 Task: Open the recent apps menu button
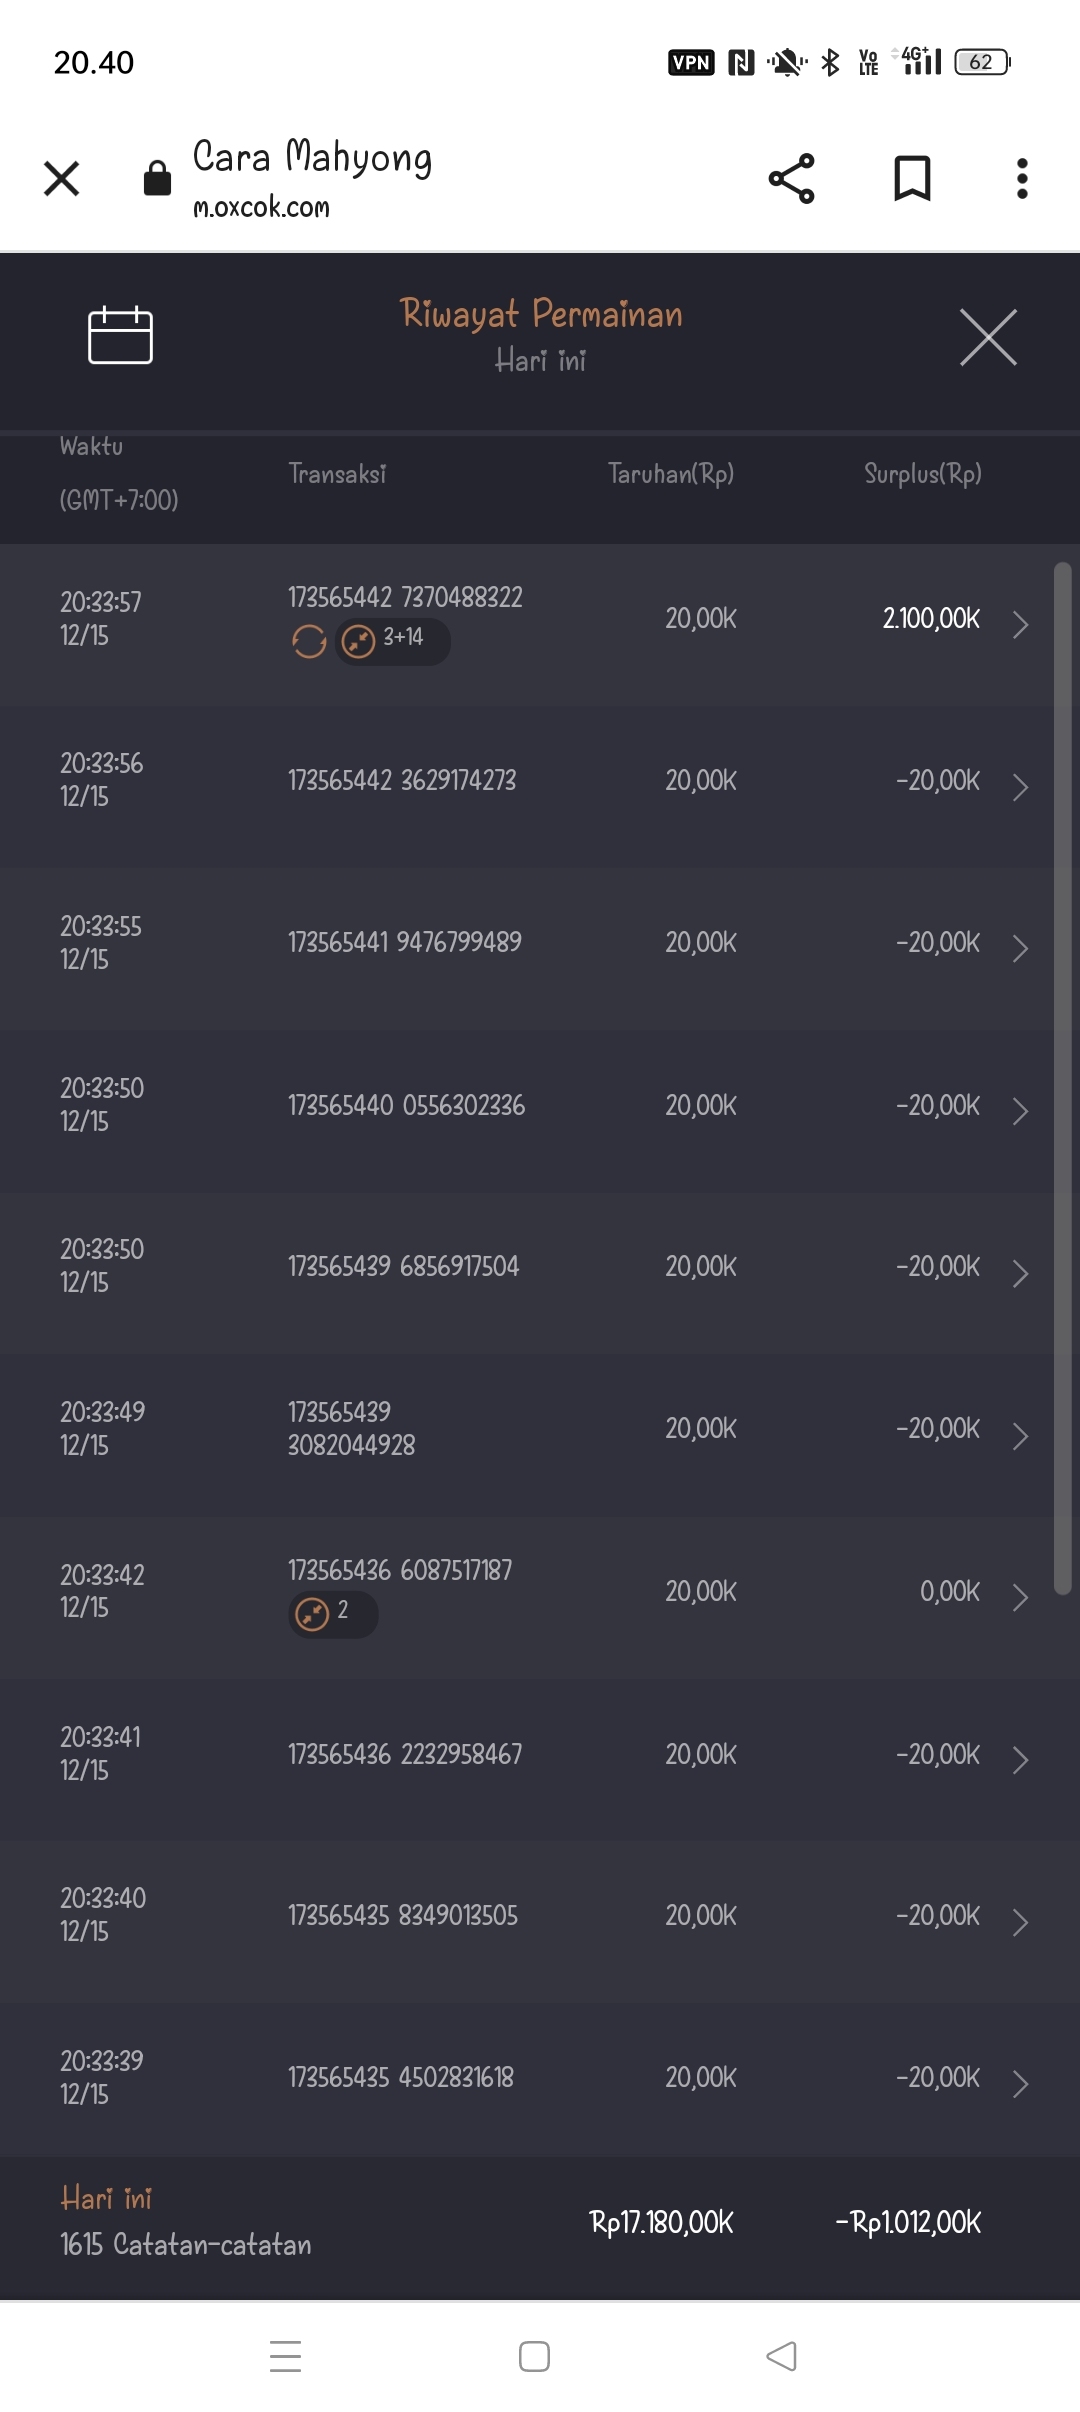285,2356
